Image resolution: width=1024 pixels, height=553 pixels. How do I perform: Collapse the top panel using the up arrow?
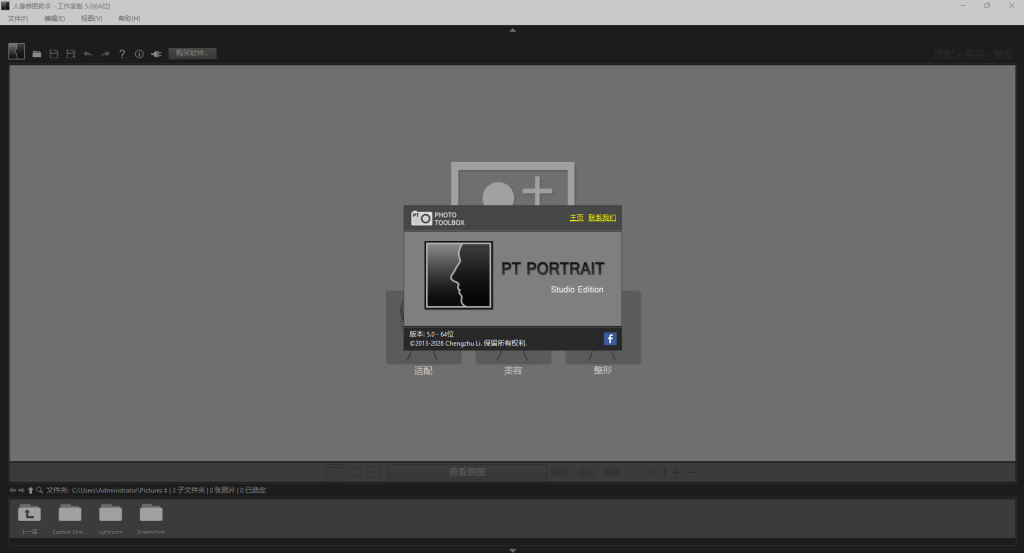[x=513, y=30]
